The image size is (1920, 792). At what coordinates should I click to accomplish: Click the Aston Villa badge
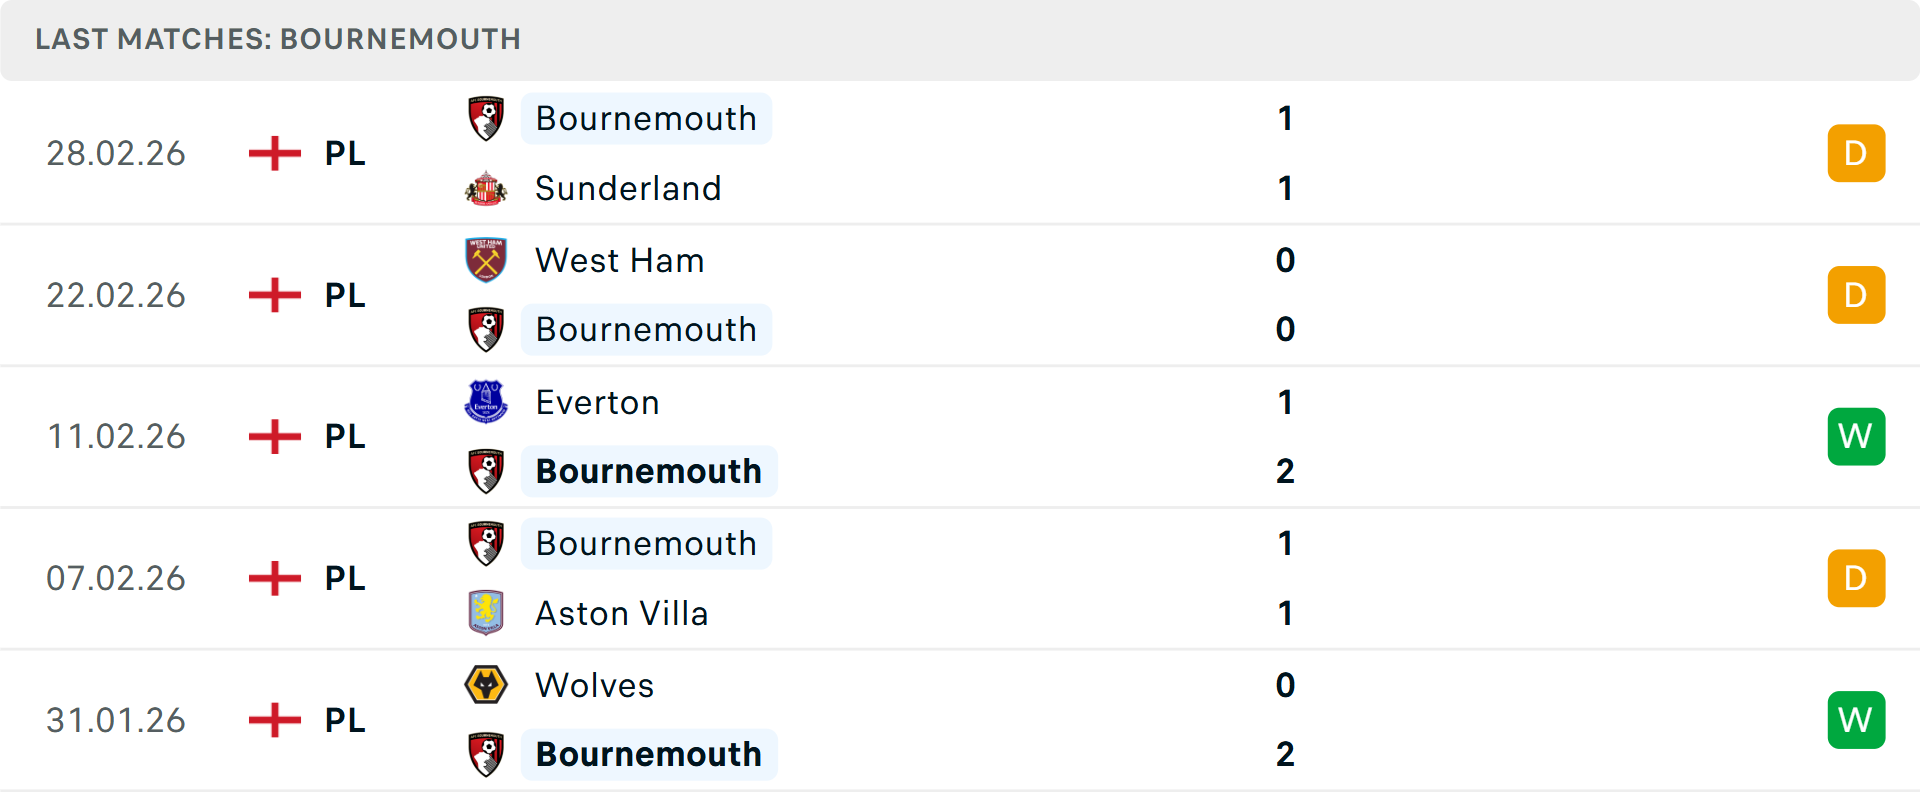click(487, 613)
